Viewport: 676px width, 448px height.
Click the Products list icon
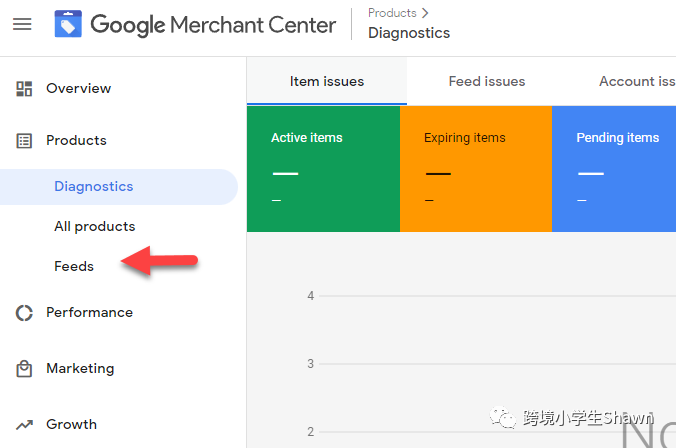pos(25,141)
